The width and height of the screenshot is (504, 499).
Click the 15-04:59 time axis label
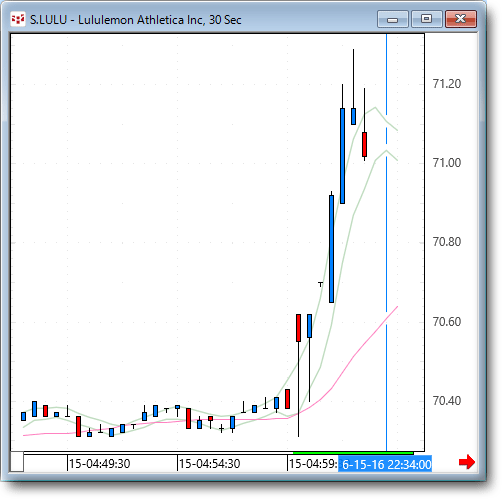313,464
